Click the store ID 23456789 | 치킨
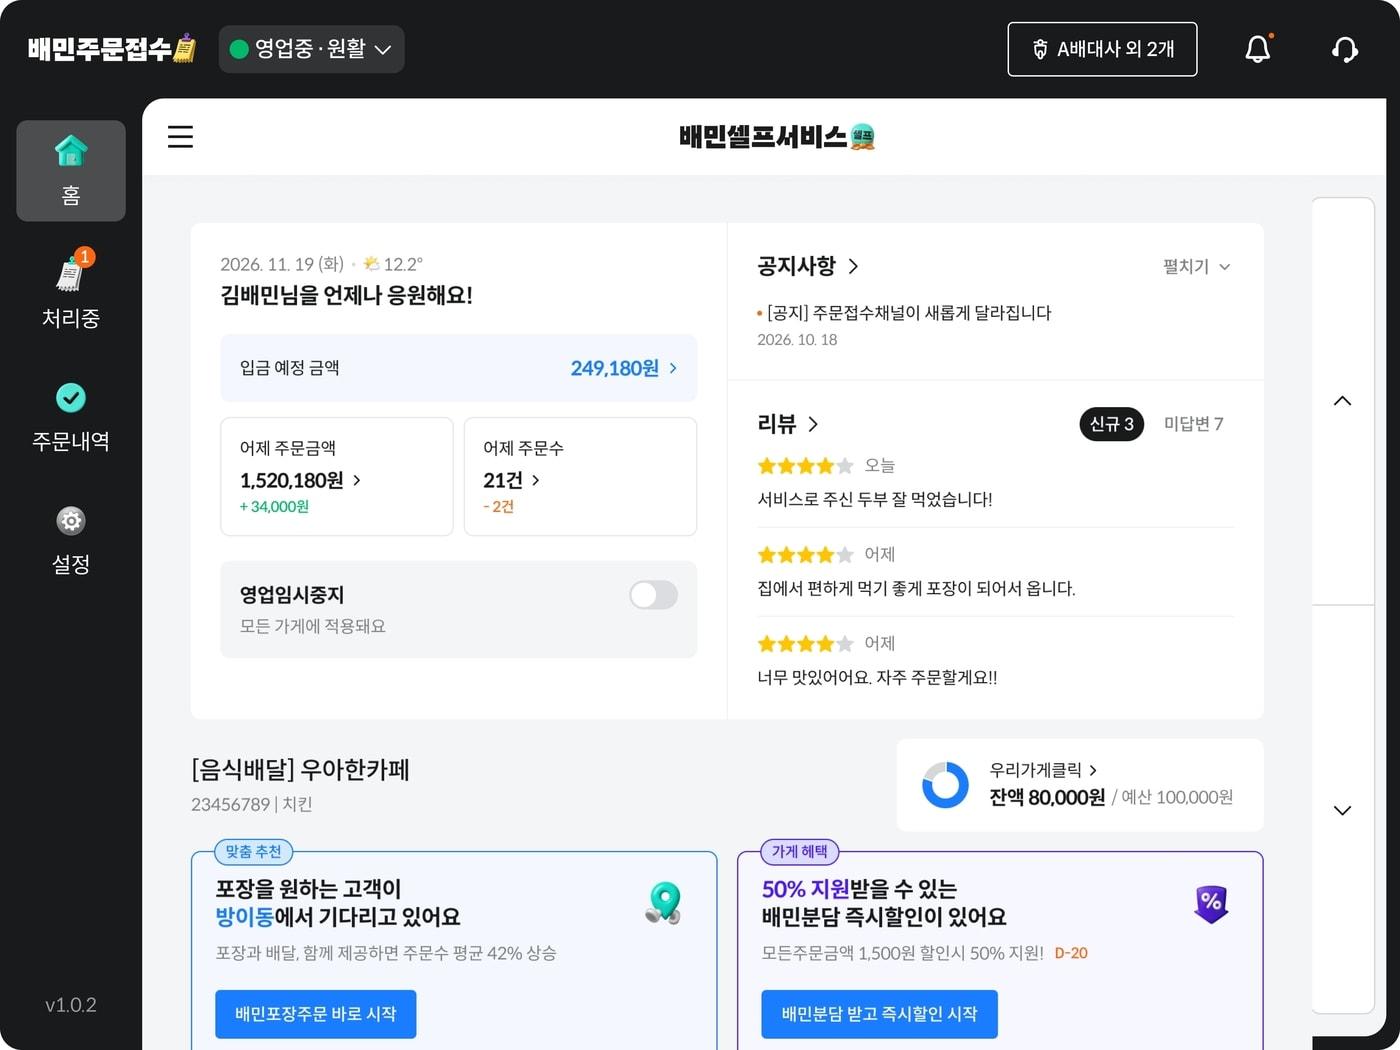The width and height of the screenshot is (1400, 1050). [x=252, y=804]
